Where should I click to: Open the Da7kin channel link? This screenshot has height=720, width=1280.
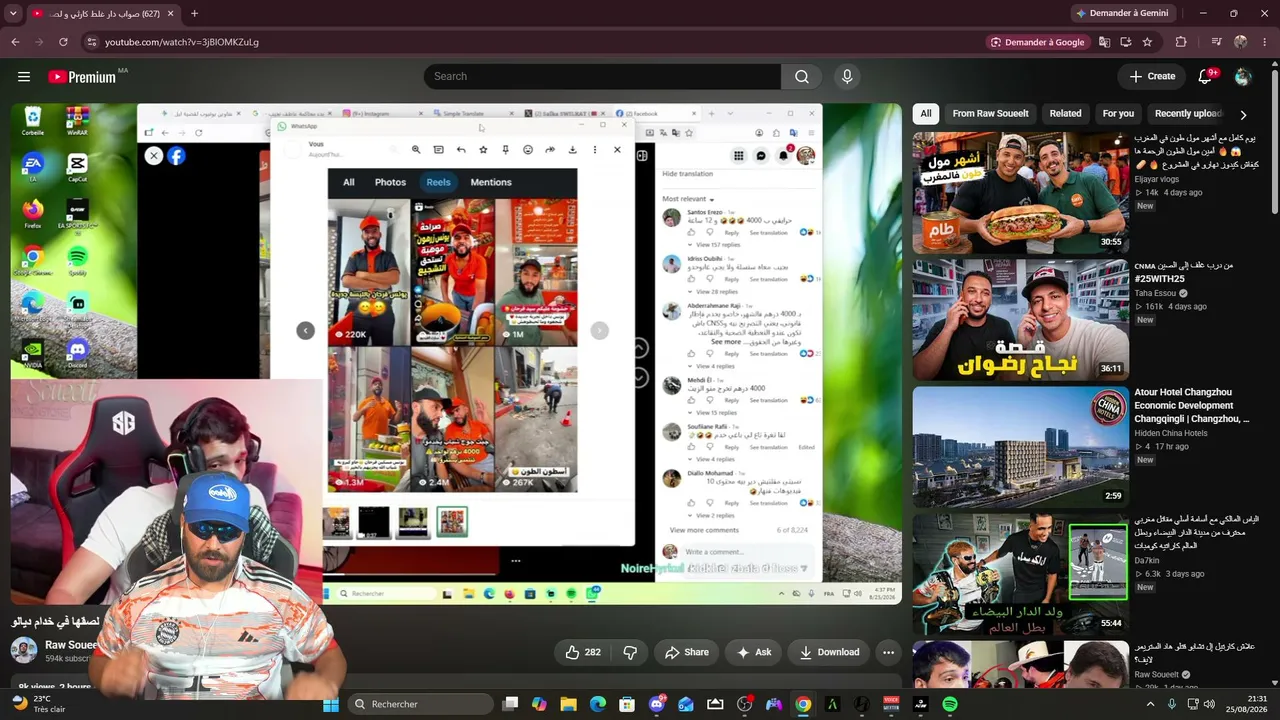(1148, 560)
